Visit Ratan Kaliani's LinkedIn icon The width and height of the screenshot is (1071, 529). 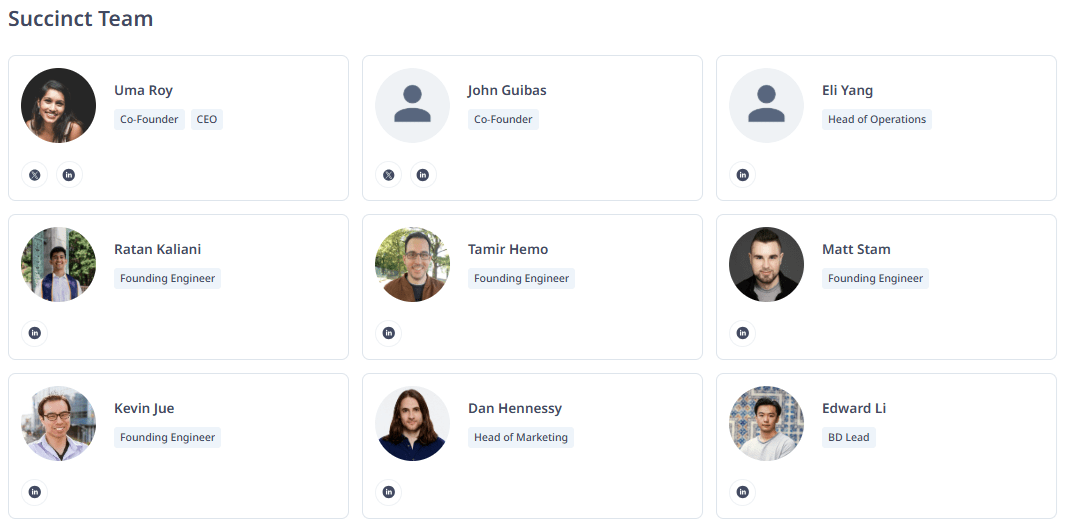click(x=35, y=333)
